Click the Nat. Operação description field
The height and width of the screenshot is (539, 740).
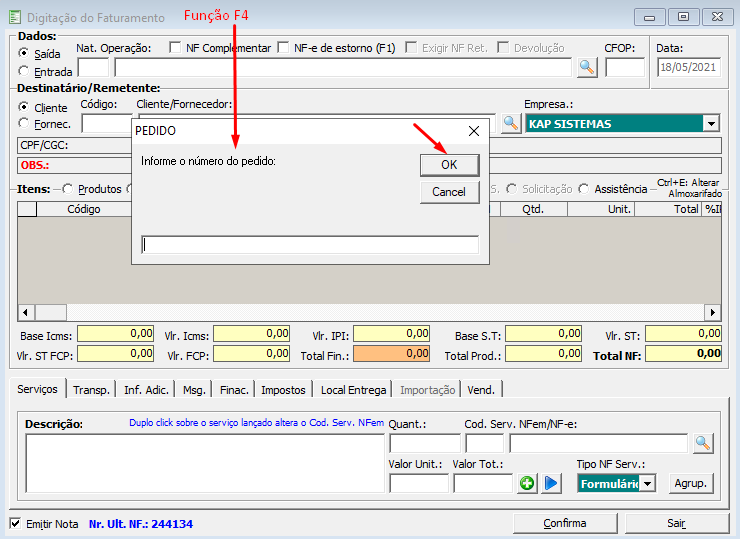[343, 68]
